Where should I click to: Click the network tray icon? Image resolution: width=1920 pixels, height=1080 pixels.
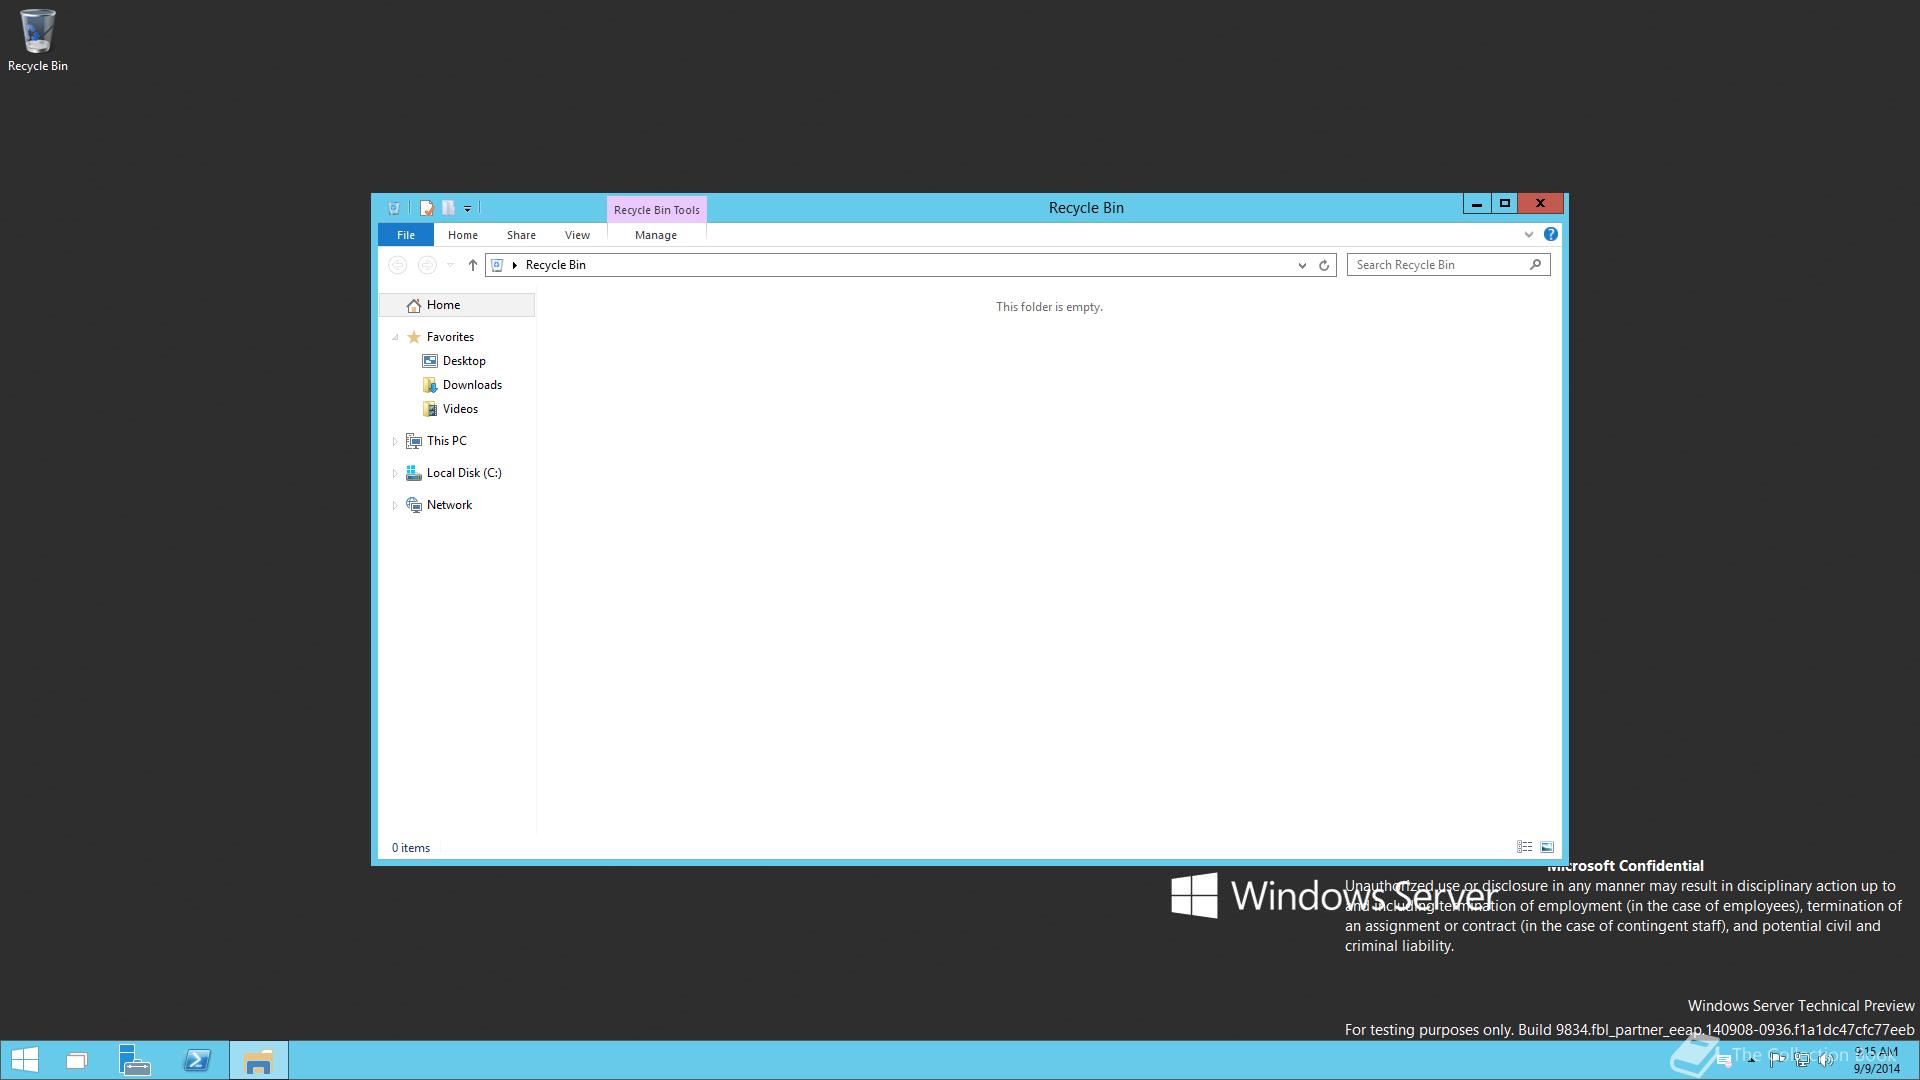point(1802,1060)
